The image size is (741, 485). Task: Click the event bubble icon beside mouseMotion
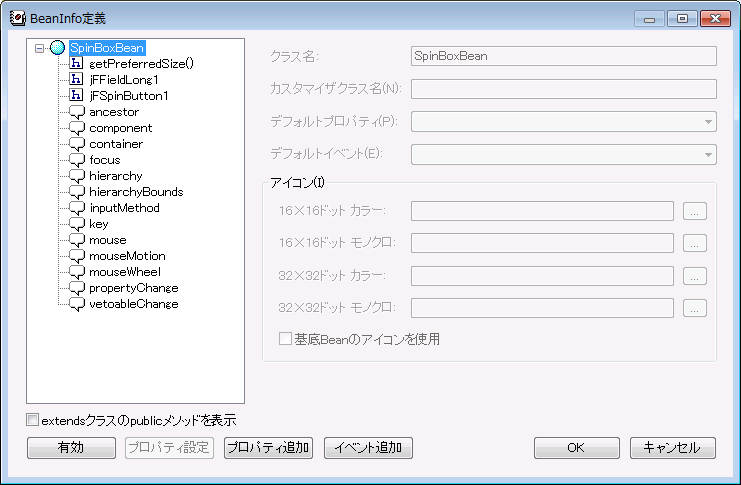pos(77,257)
